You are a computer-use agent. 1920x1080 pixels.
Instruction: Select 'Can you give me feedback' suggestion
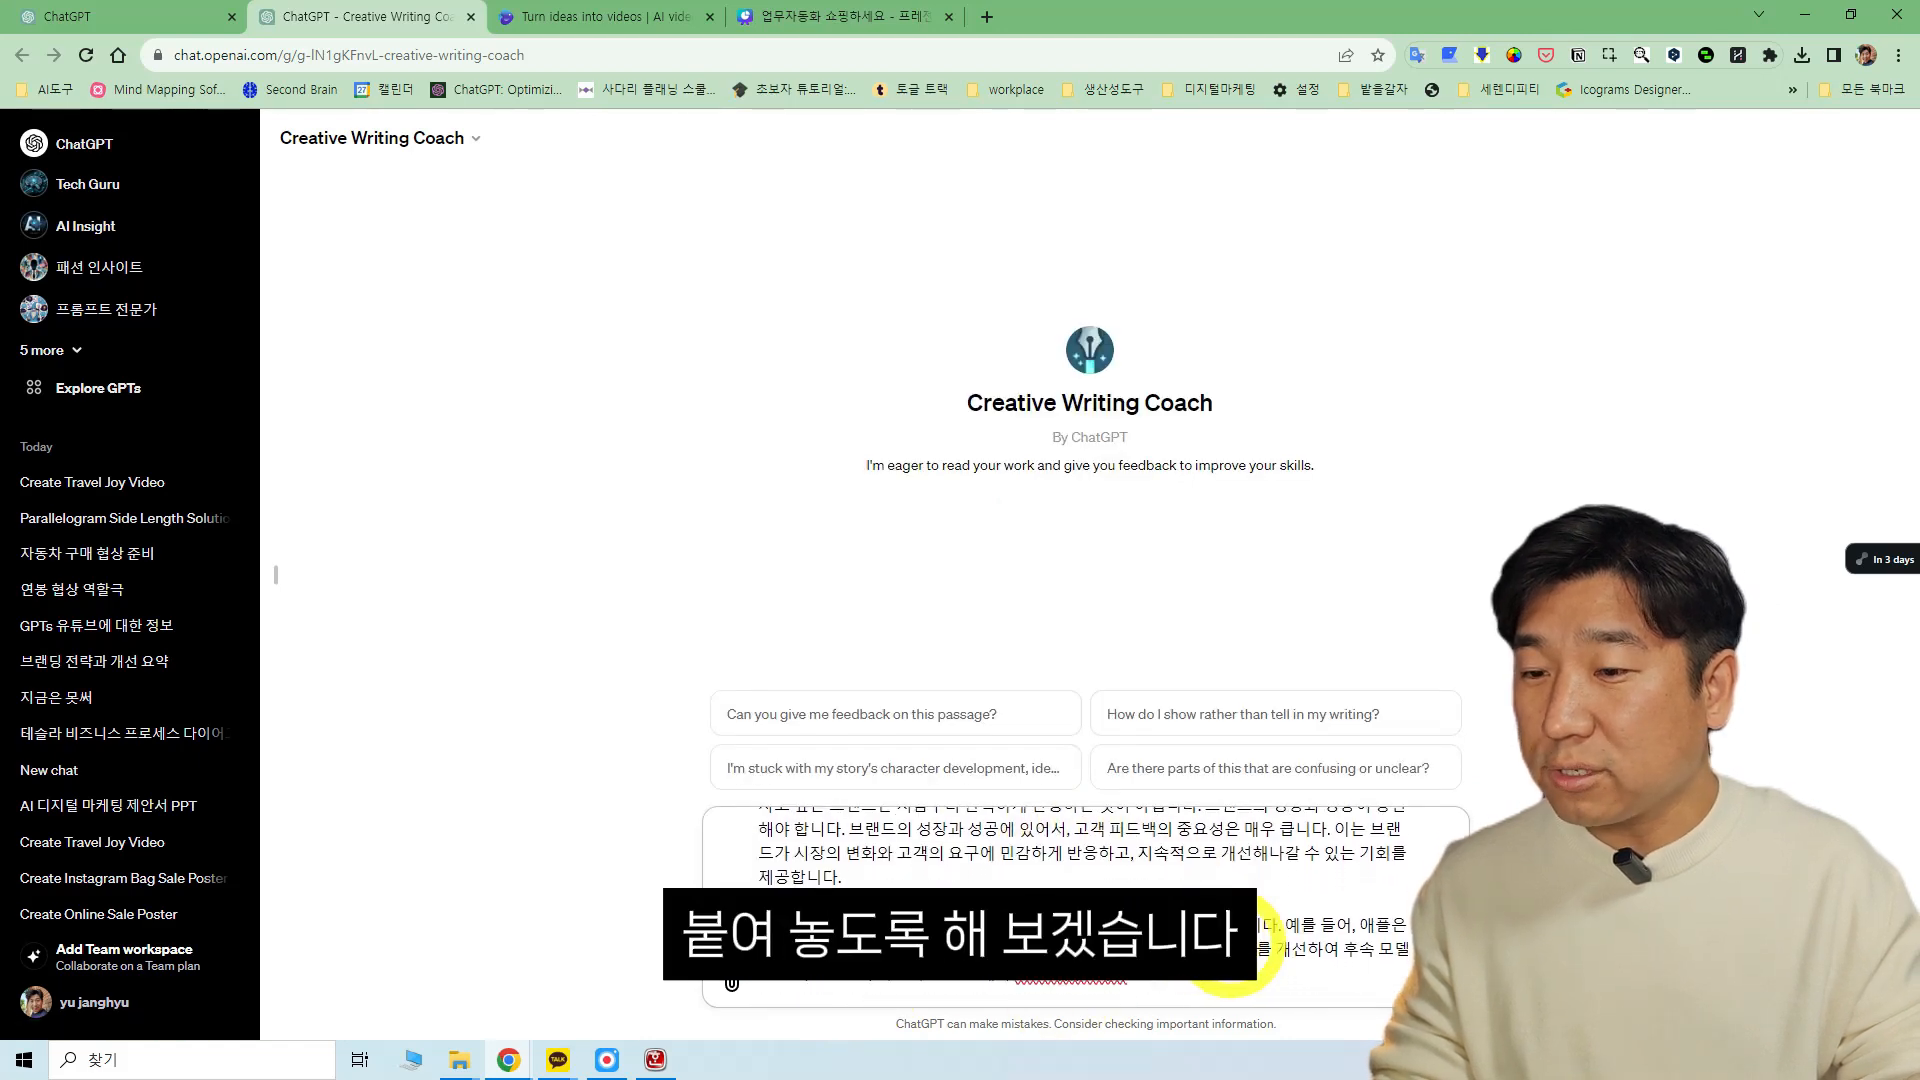[895, 714]
